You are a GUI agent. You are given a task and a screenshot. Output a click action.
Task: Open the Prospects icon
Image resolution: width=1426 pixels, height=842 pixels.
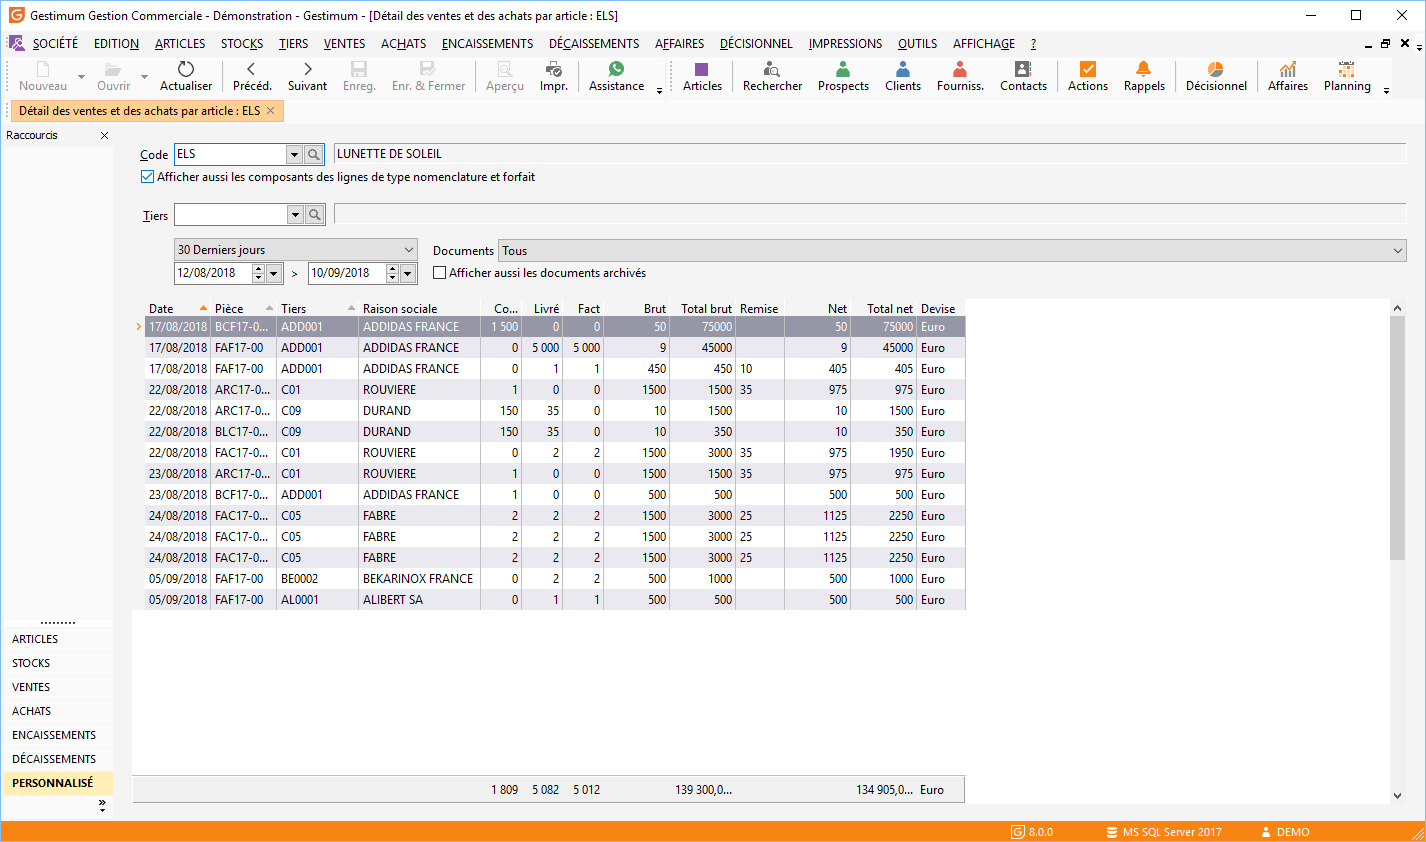tap(843, 69)
